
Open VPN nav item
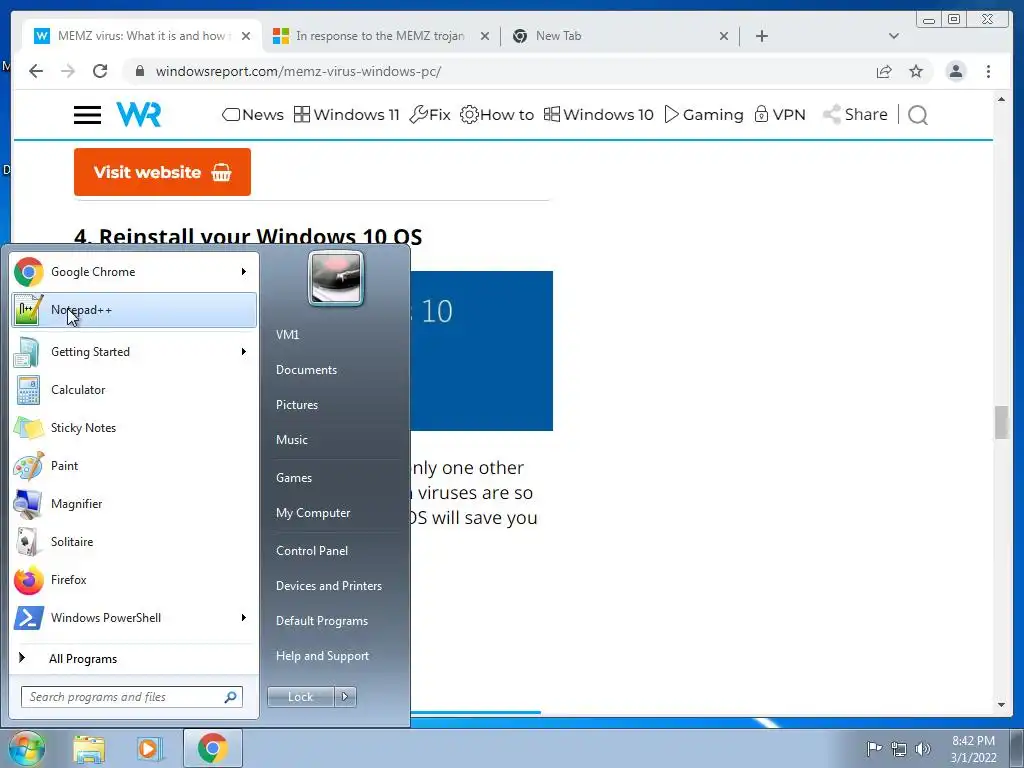[x=780, y=115]
